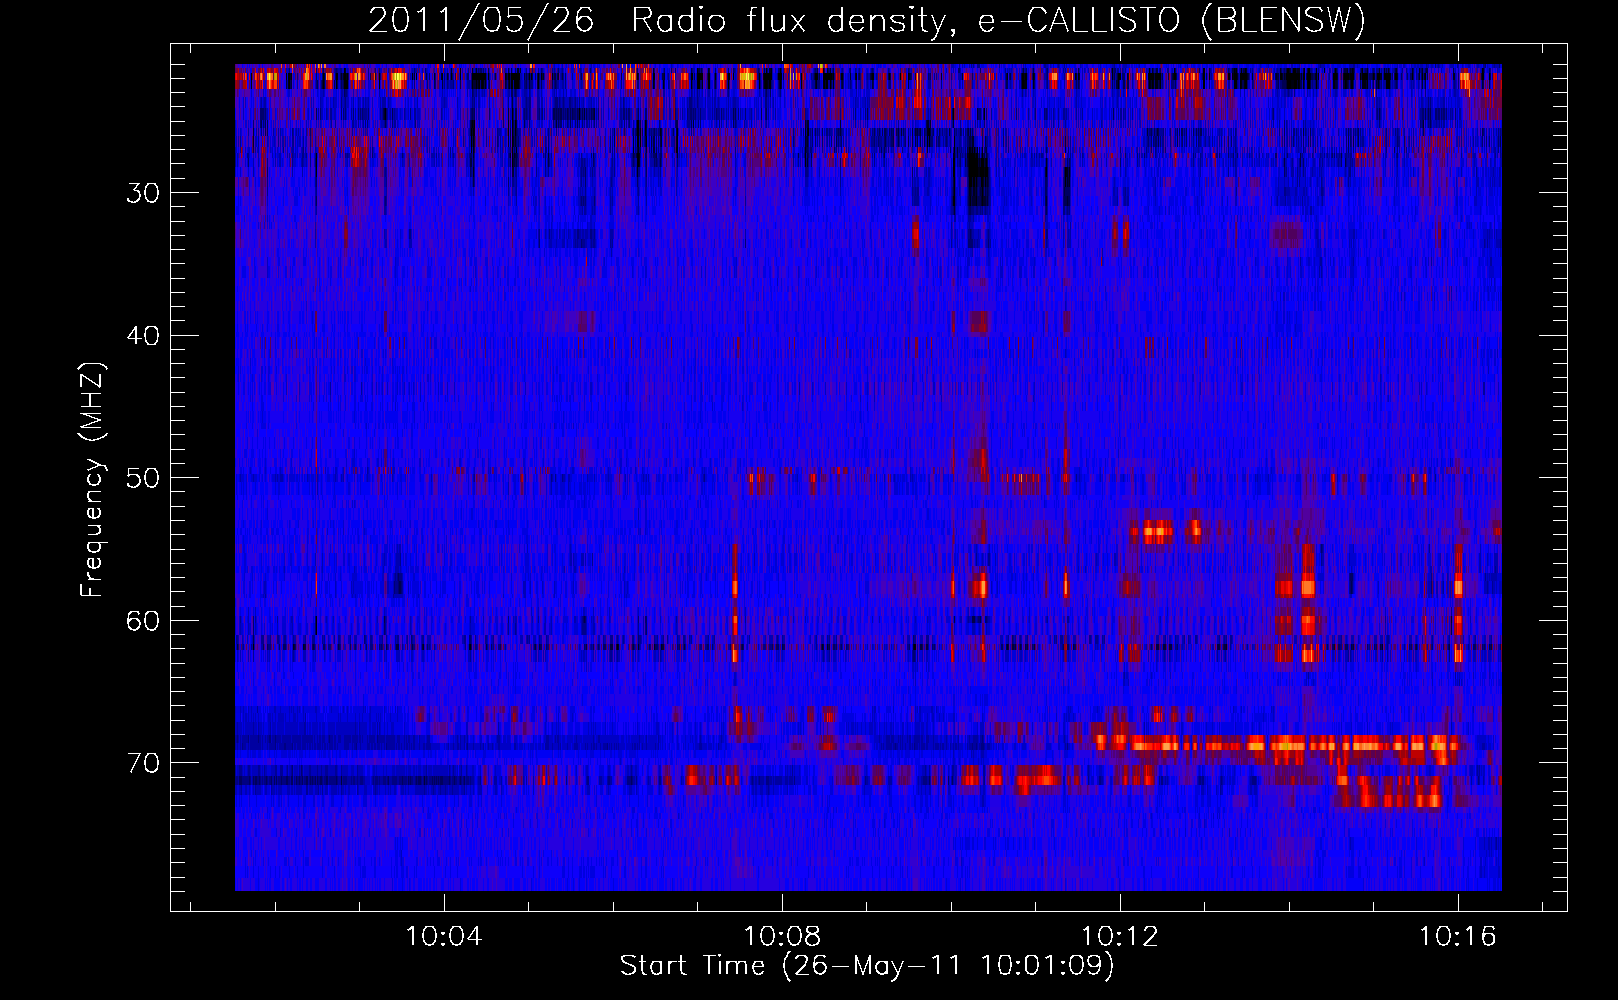Click the 50 frequency tick label

(143, 478)
